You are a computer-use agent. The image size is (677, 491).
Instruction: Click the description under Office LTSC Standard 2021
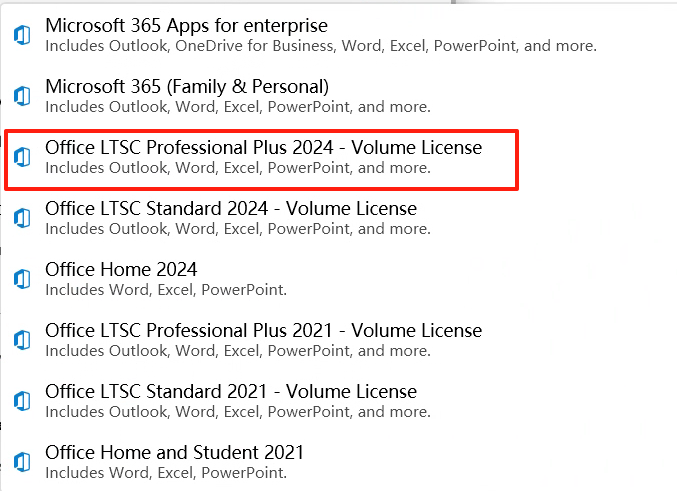pyautogui.click(x=238, y=411)
